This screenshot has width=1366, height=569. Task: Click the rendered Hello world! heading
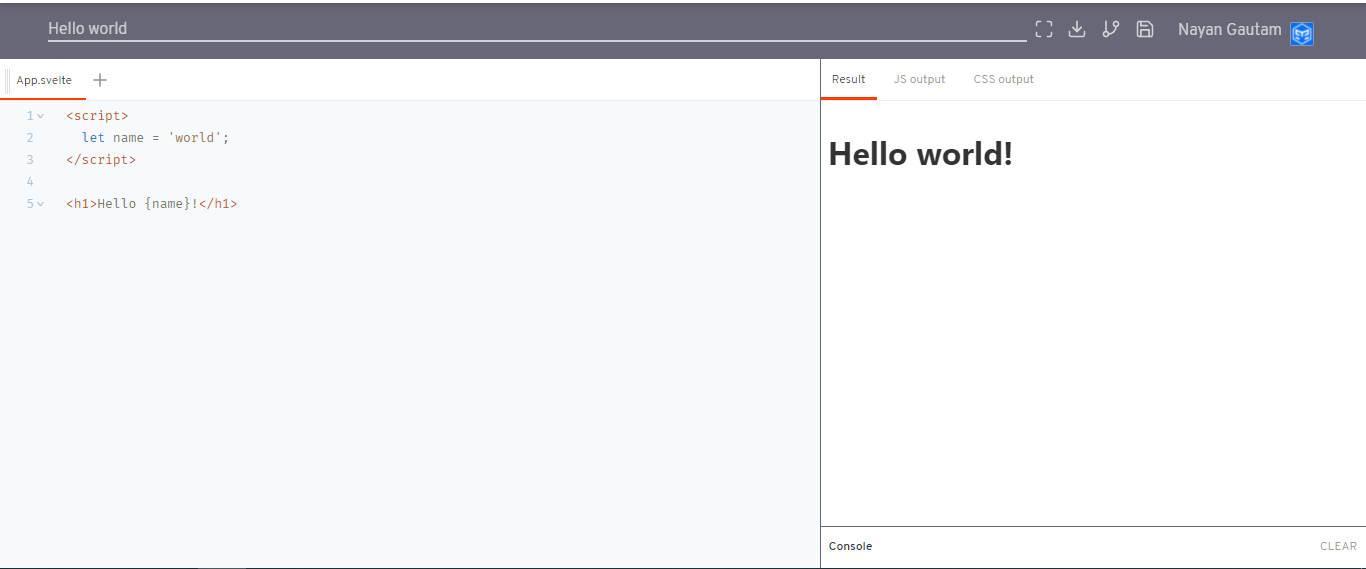(921, 154)
